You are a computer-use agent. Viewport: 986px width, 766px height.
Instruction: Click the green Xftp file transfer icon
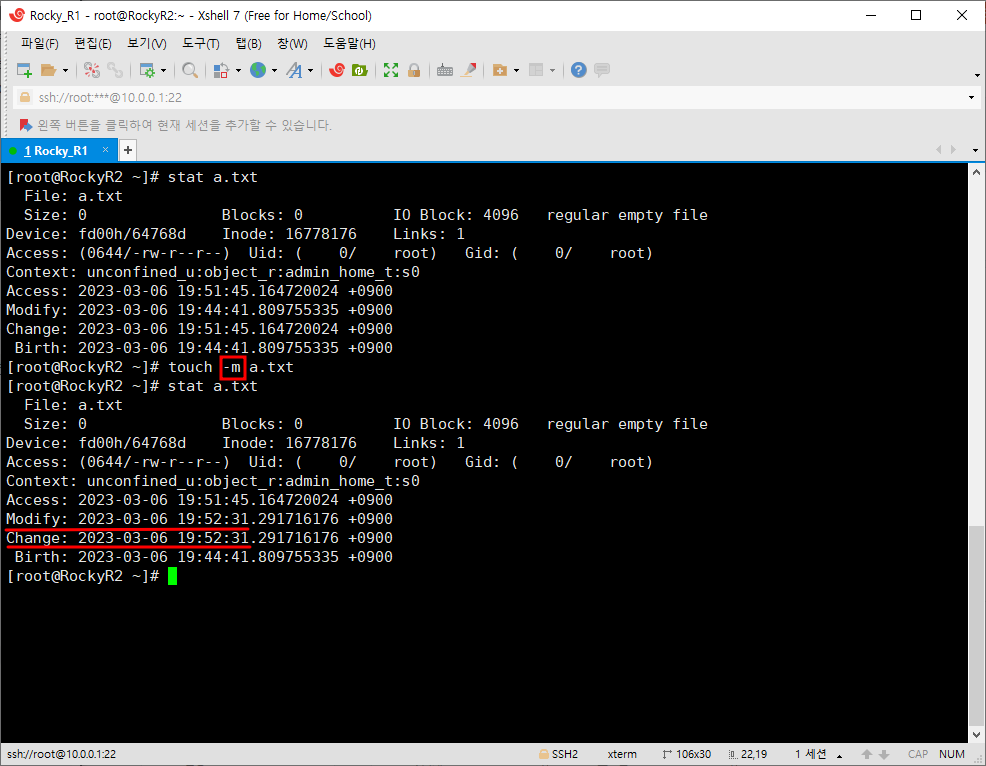pos(360,70)
